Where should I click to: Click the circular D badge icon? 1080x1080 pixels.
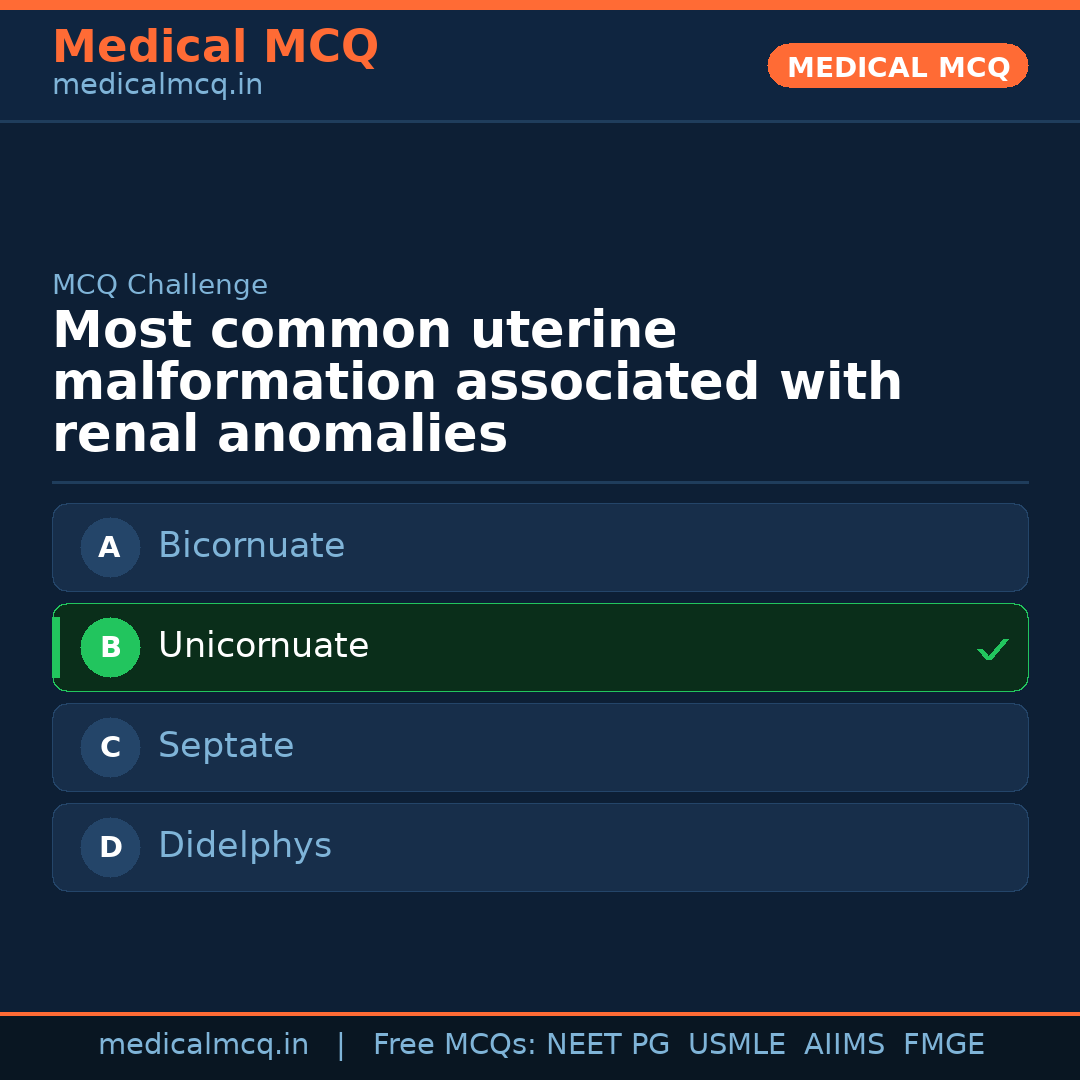110,847
